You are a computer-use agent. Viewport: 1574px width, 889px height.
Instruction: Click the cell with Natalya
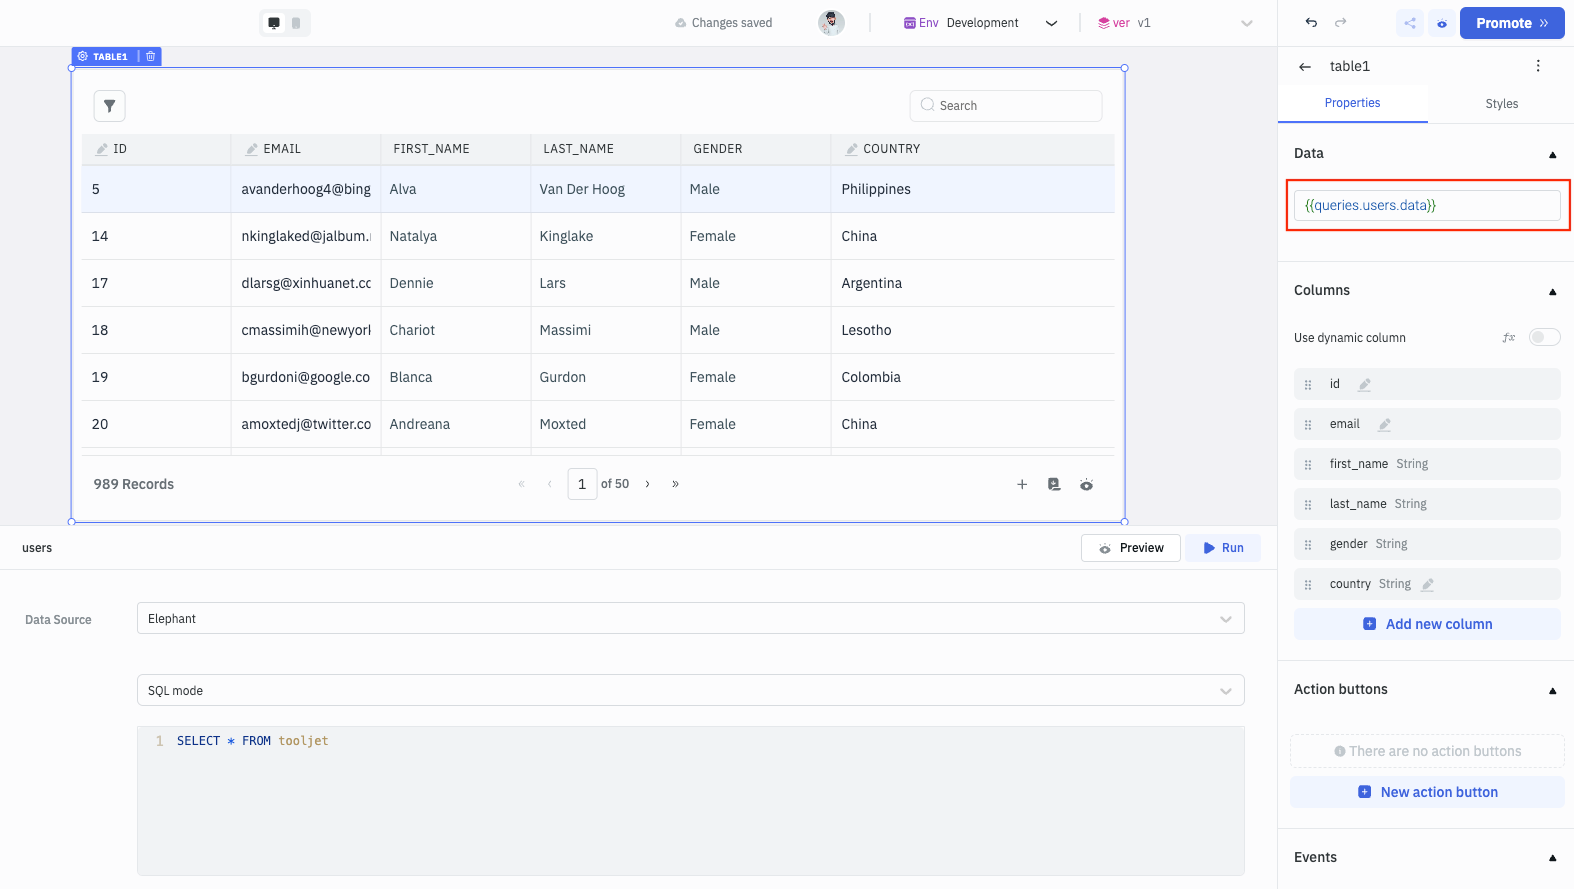coord(456,236)
